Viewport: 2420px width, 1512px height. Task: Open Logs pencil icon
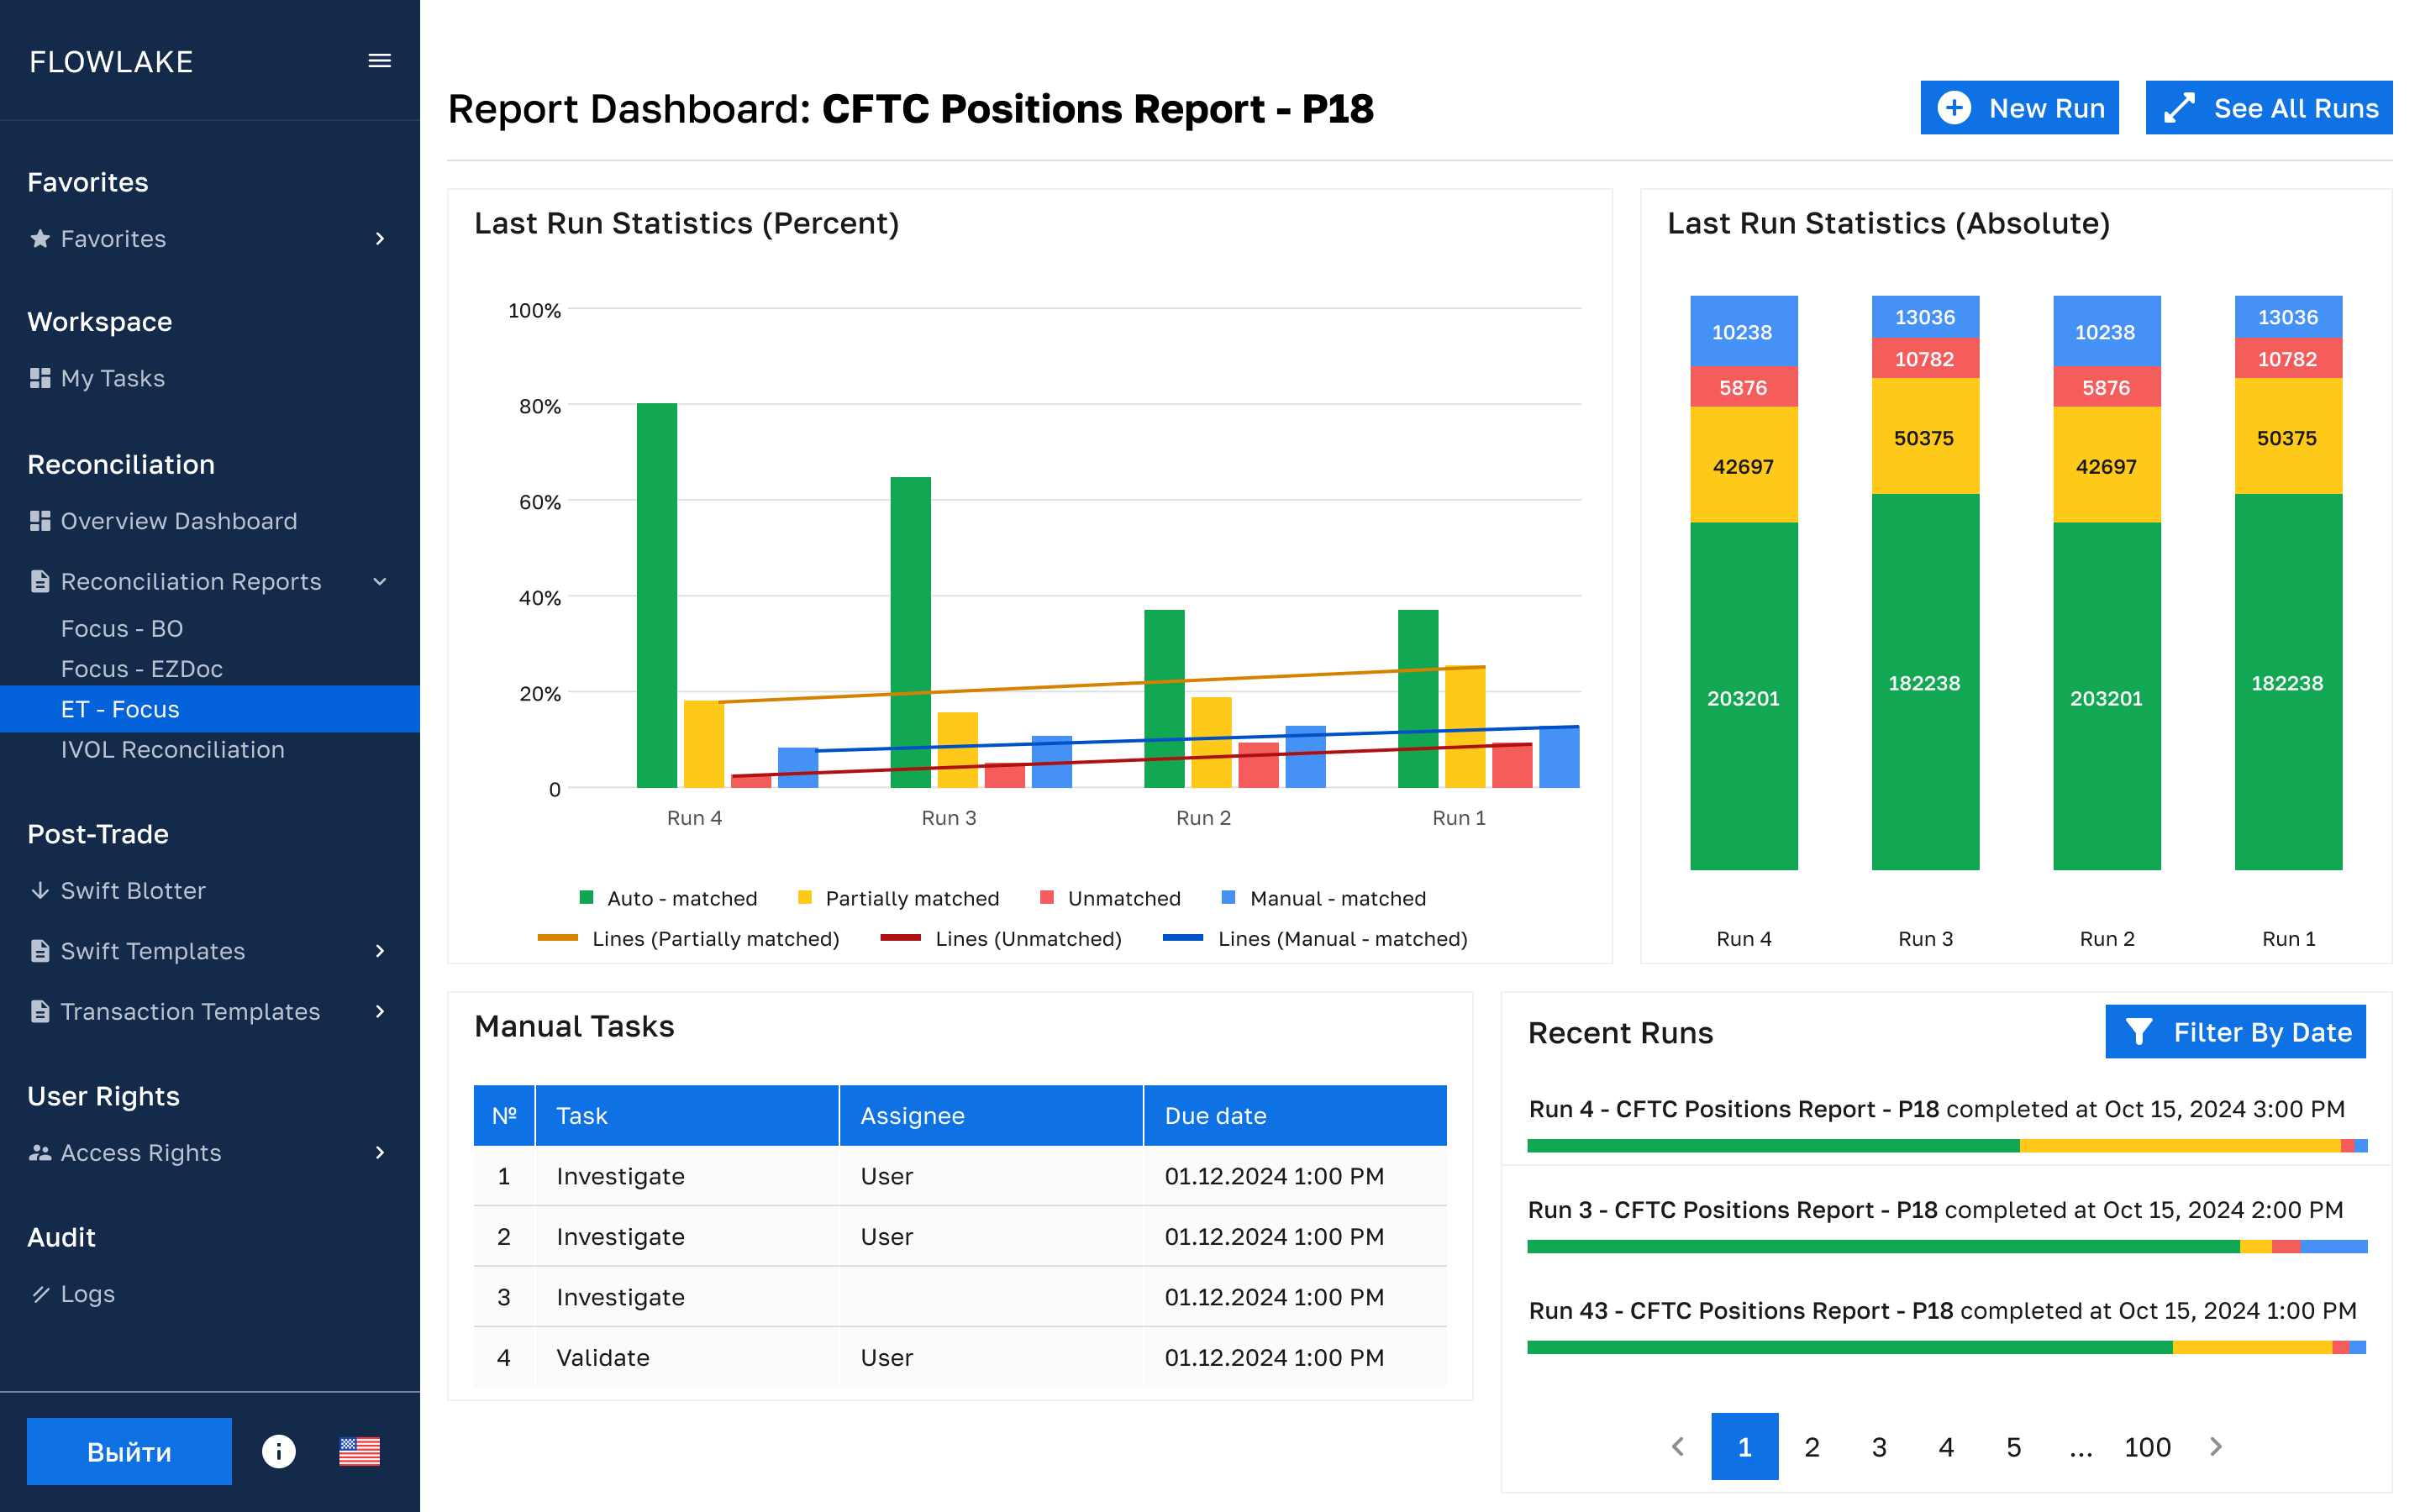pos(40,1294)
